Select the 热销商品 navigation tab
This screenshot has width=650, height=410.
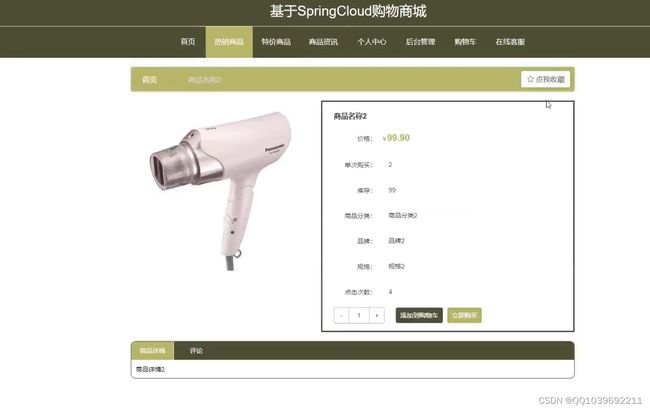(x=229, y=42)
